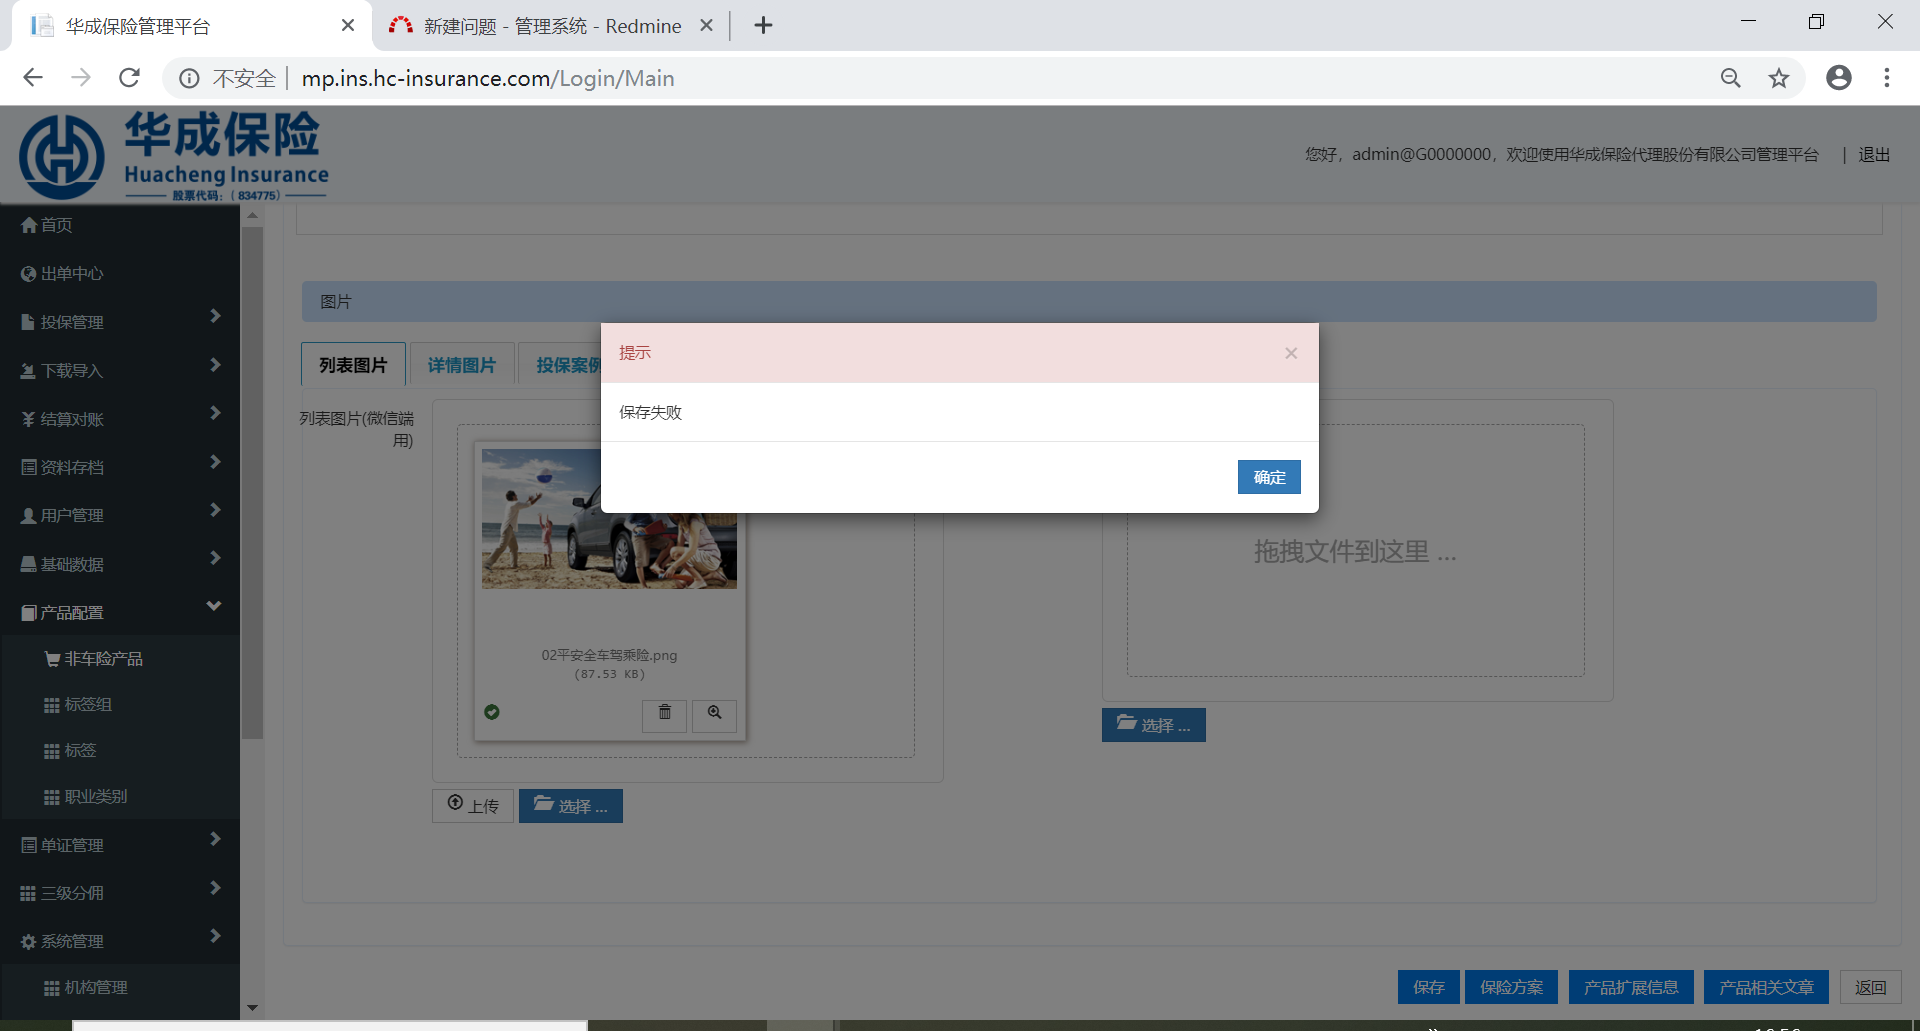The width and height of the screenshot is (1920, 1031).
Task: Click the user icon beside 用户管理
Action: (x=28, y=516)
